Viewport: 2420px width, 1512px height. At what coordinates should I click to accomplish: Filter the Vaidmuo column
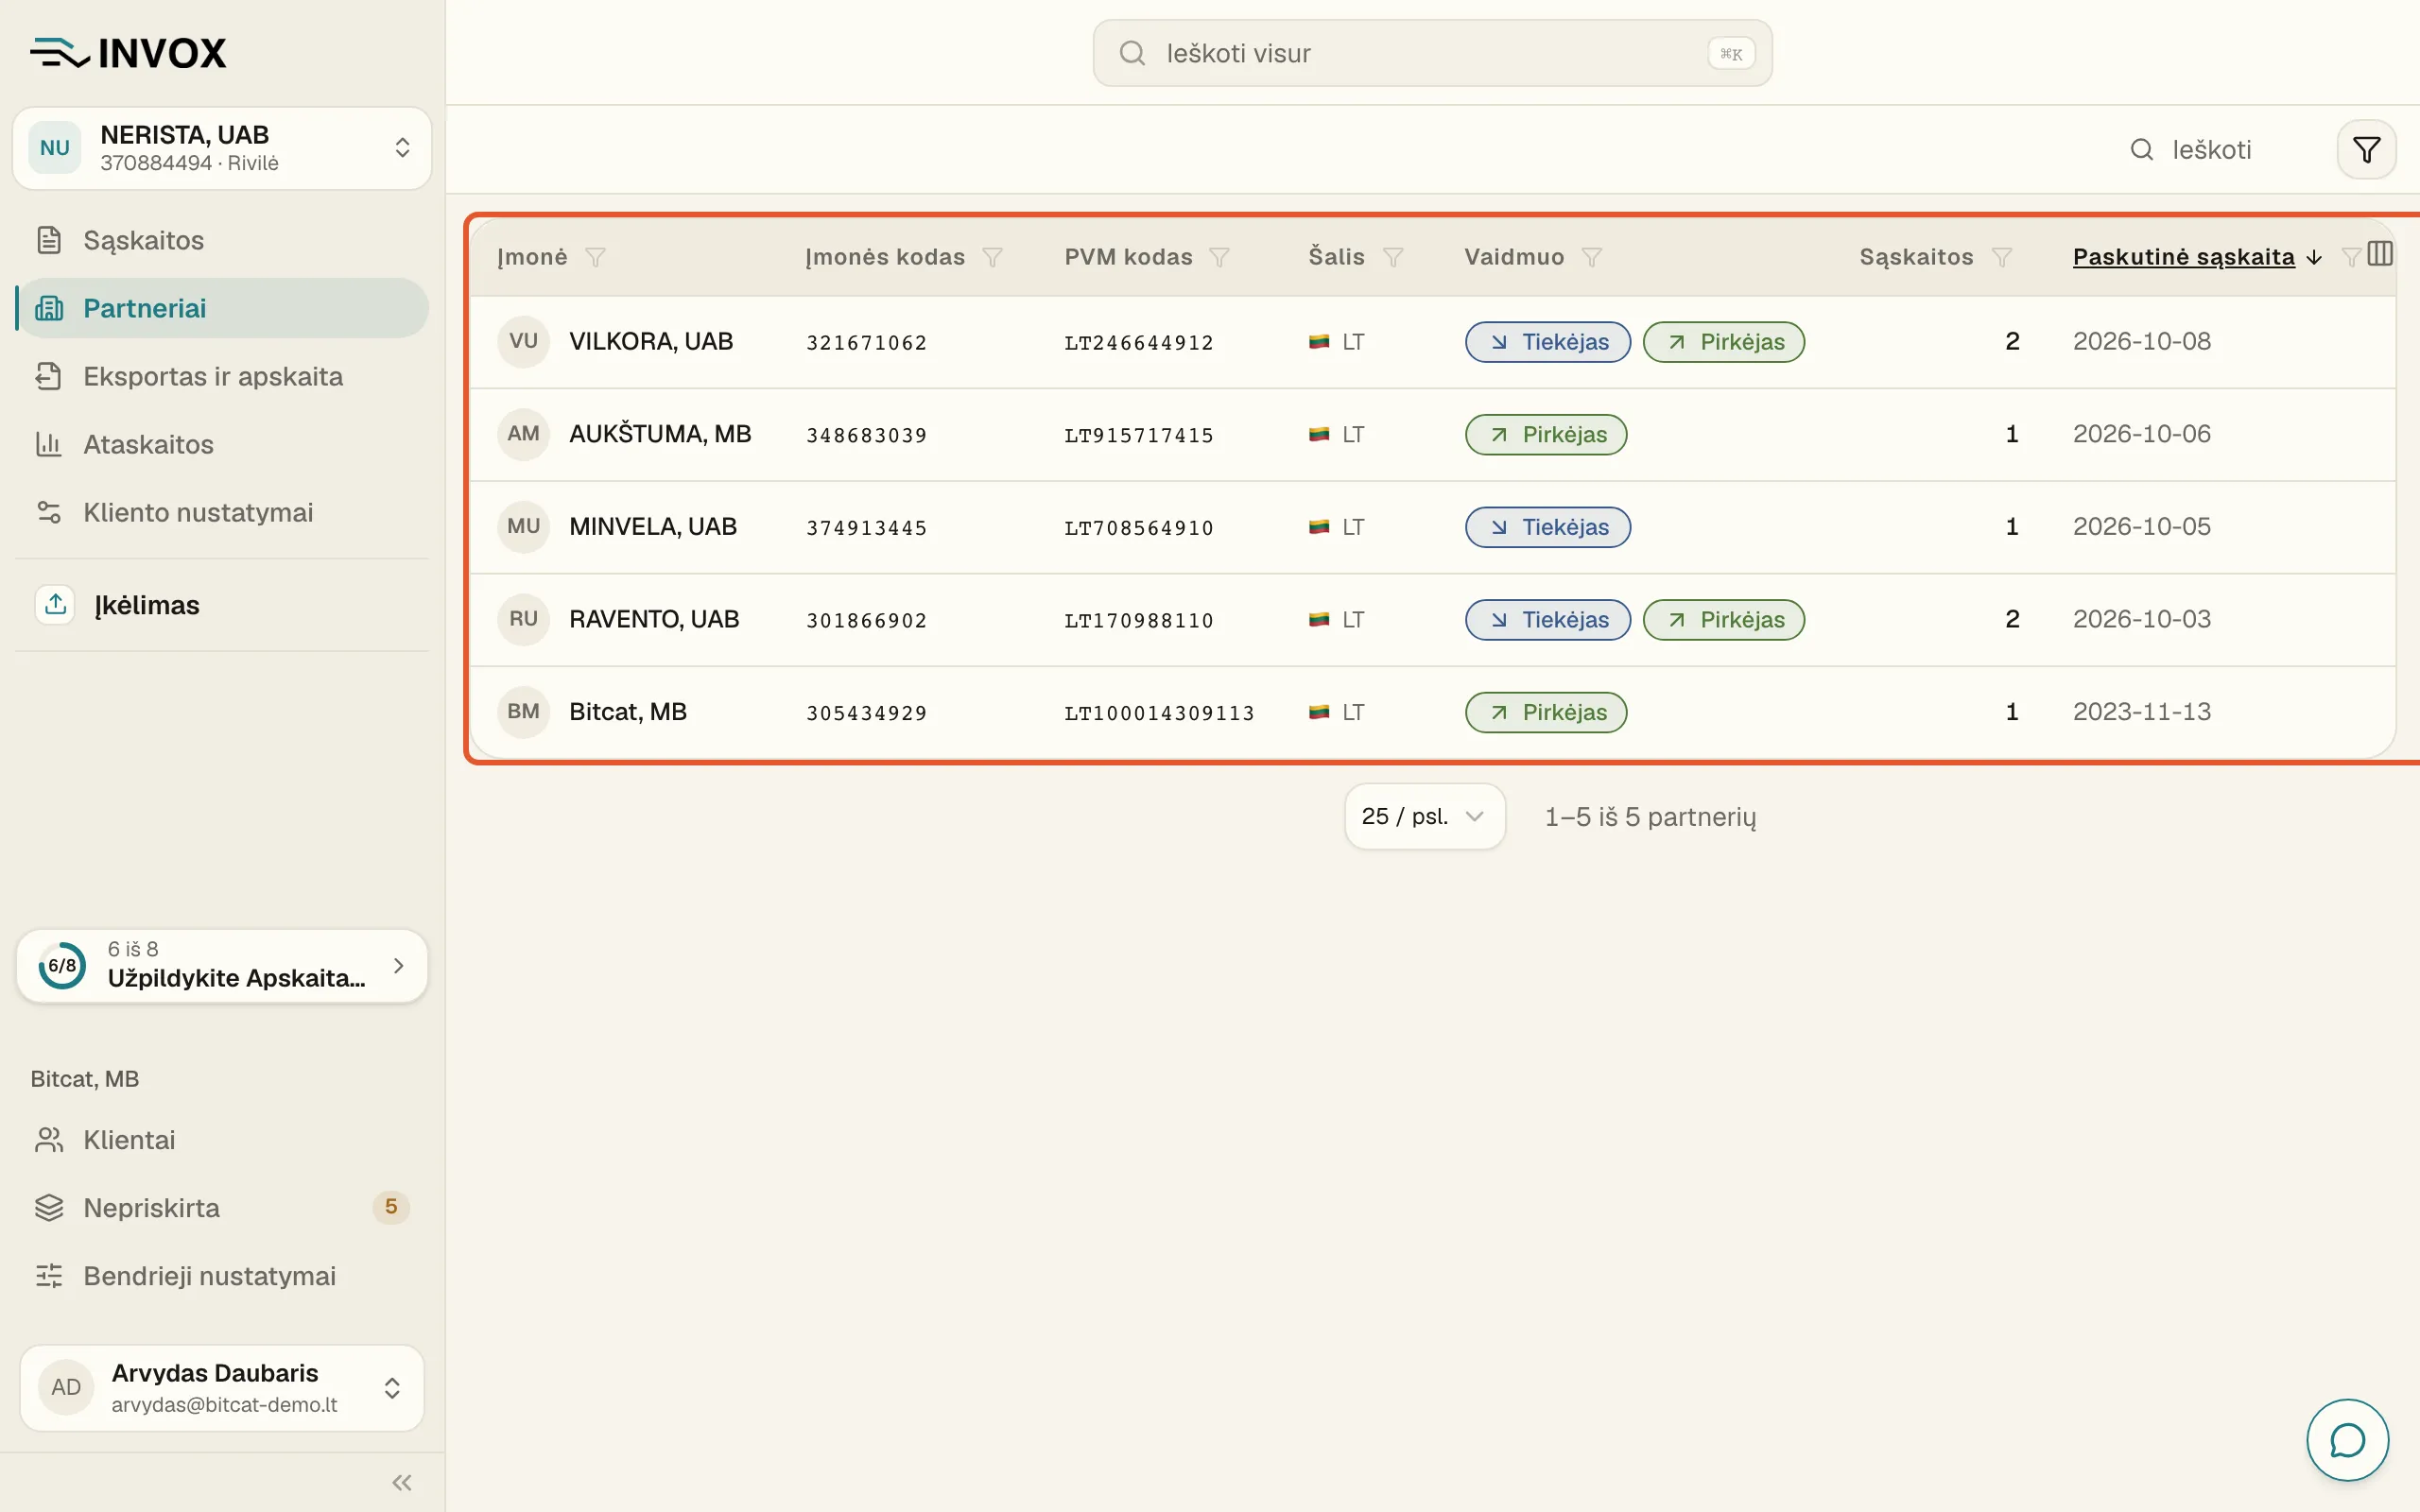(x=1592, y=257)
